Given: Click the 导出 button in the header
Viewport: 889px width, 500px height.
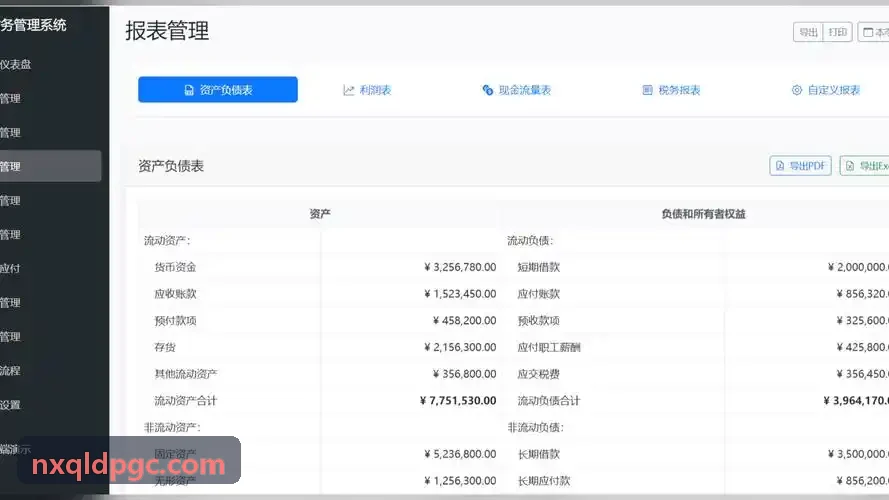Looking at the screenshot, I should (x=808, y=32).
